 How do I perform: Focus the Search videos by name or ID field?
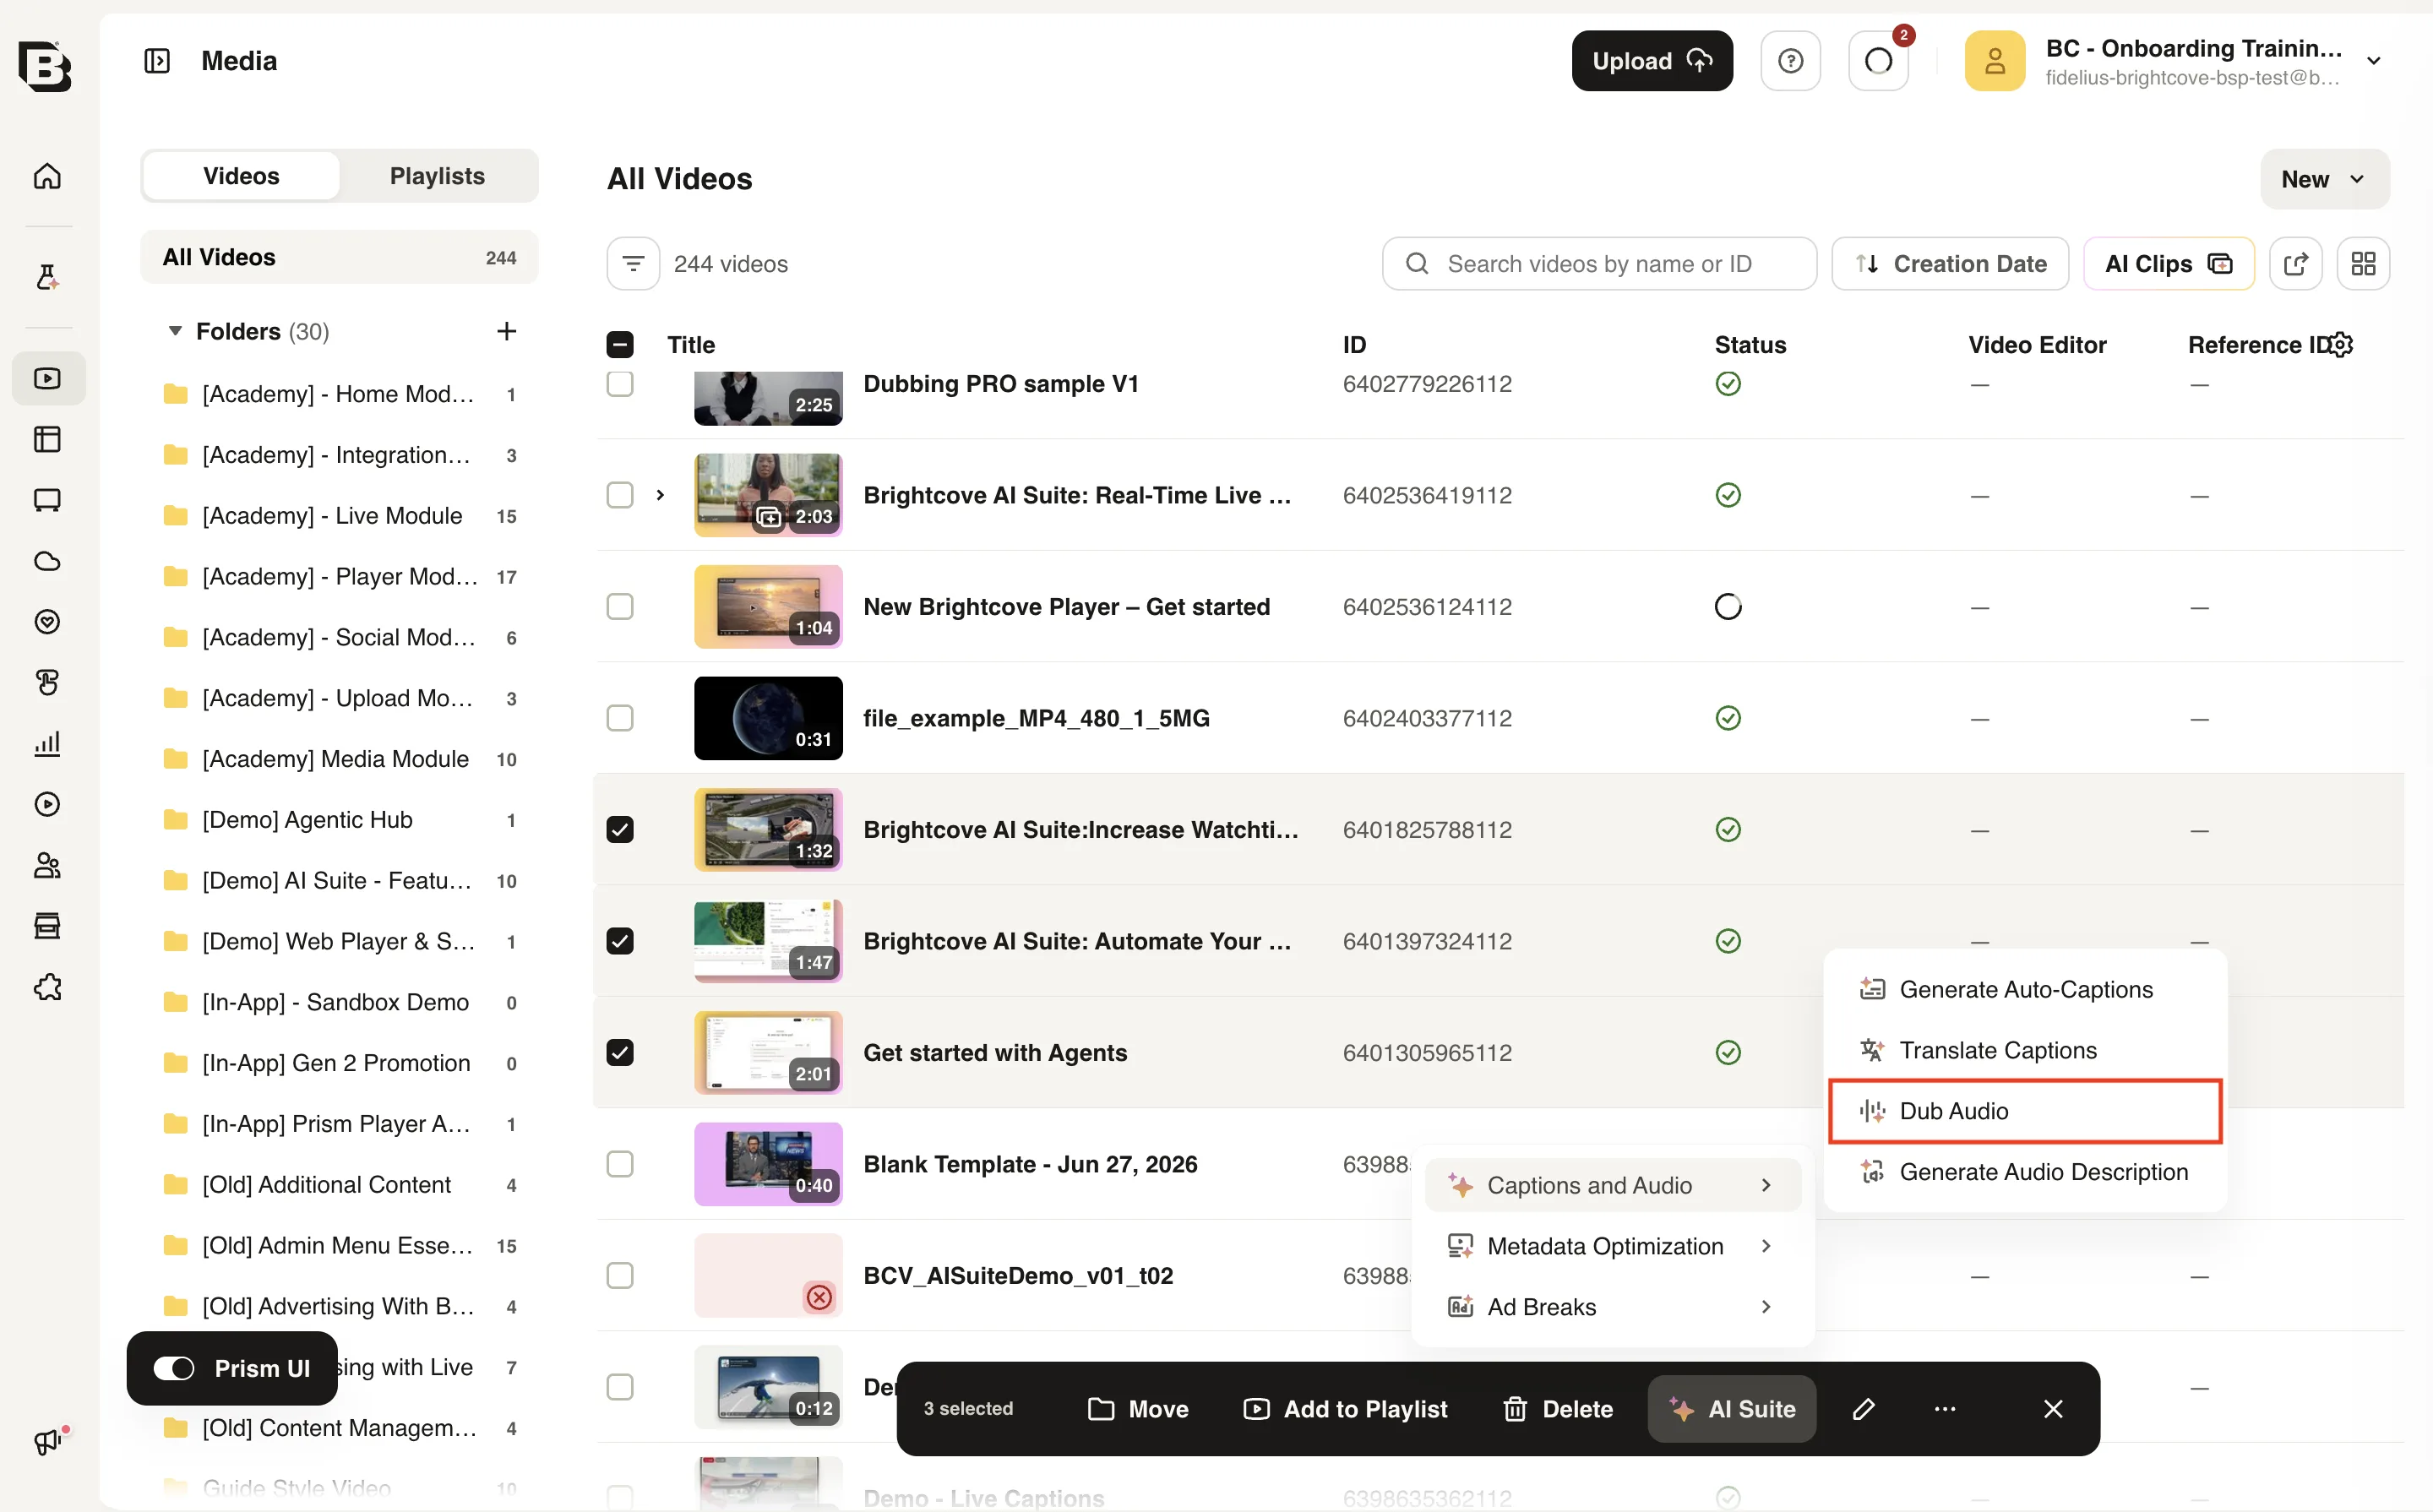(1599, 264)
